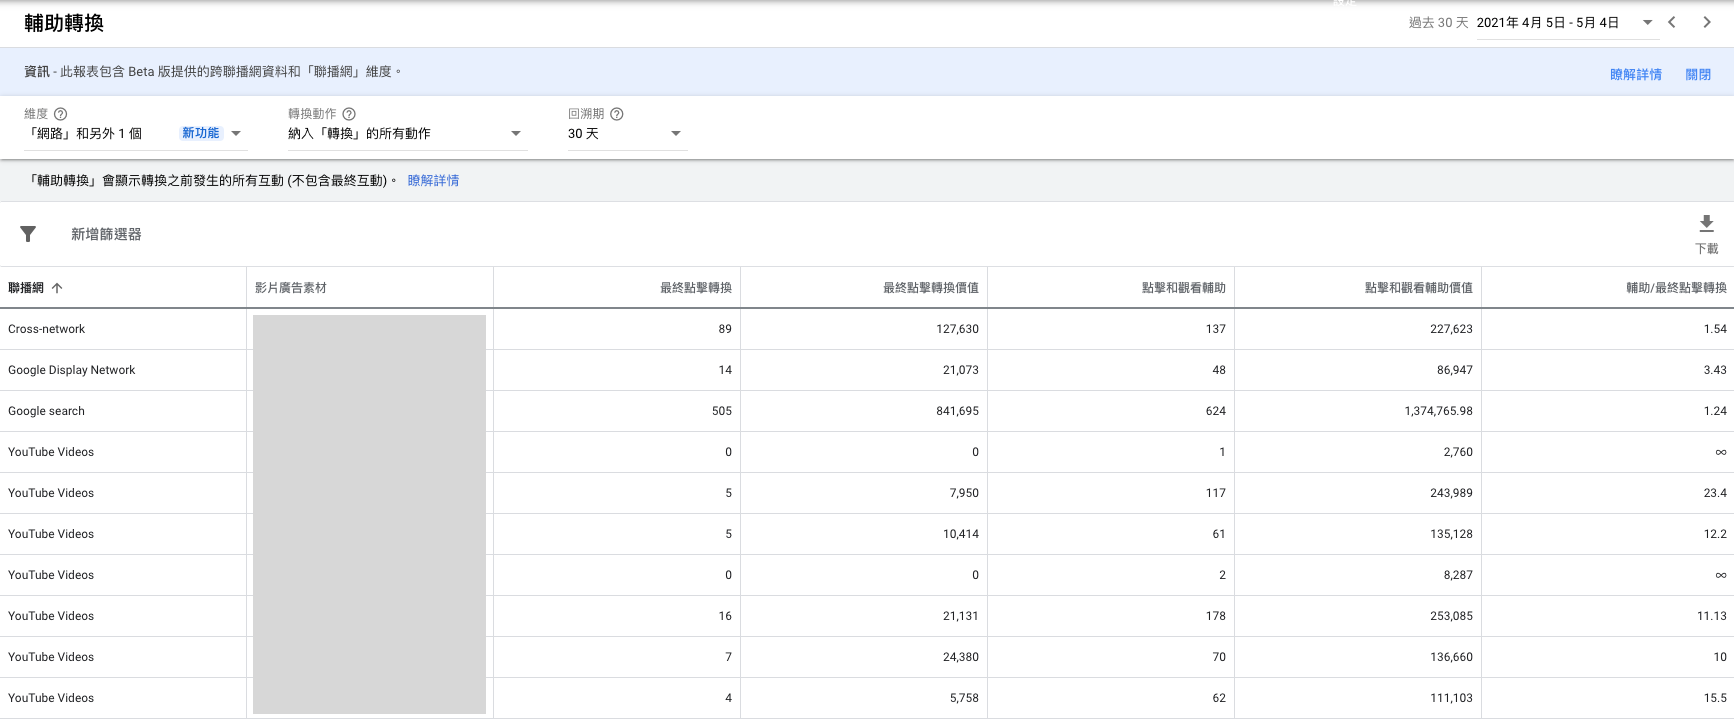Screen dimensions: 1734x724
Task: Click the download arrow icon
Action: pyautogui.click(x=1706, y=224)
